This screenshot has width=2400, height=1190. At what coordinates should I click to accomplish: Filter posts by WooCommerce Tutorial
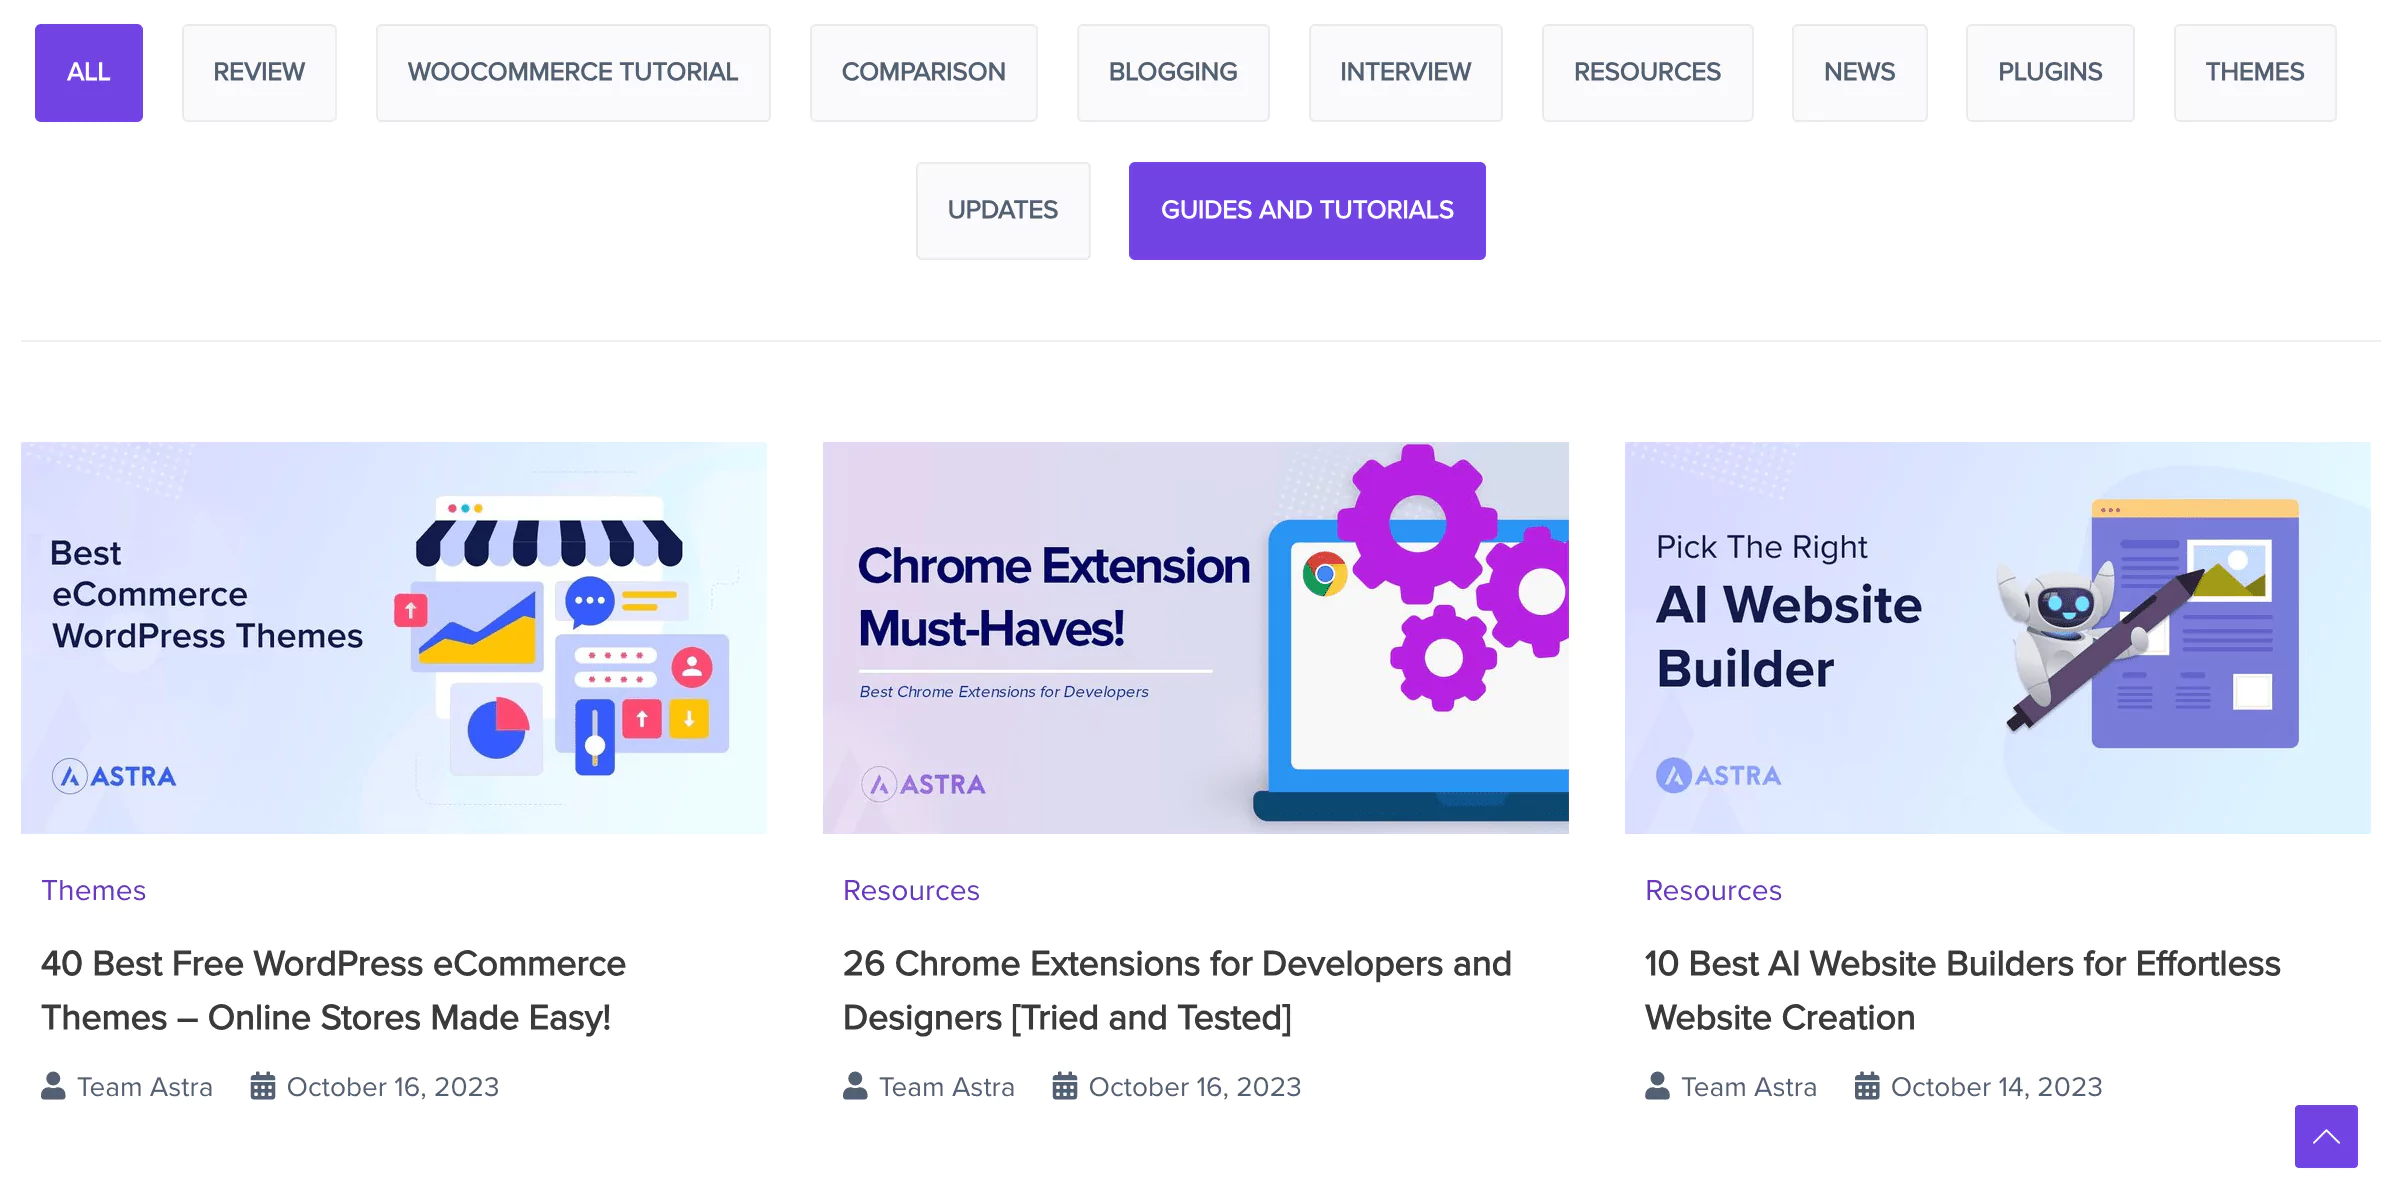pos(573,73)
